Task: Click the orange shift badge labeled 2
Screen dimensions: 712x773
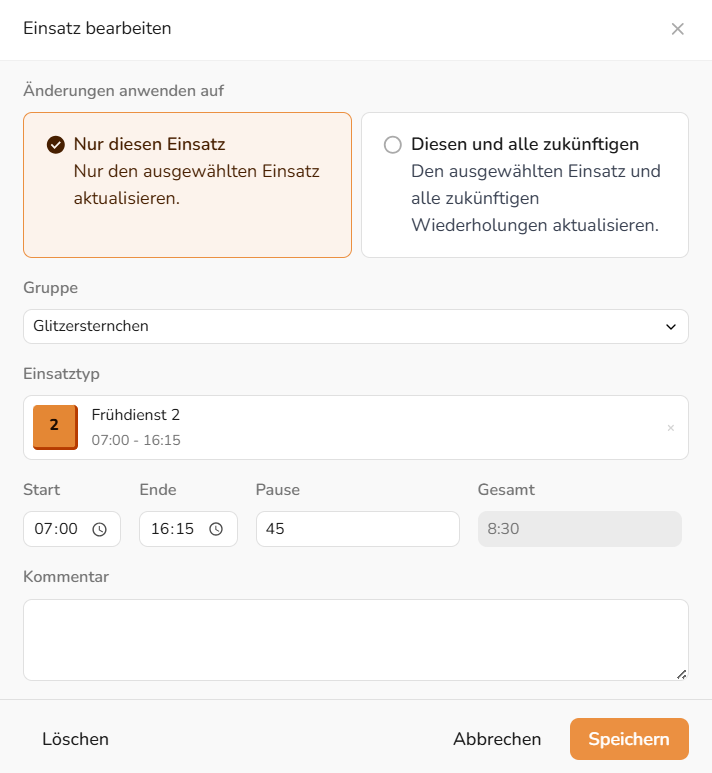Action: (x=54, y=426)
